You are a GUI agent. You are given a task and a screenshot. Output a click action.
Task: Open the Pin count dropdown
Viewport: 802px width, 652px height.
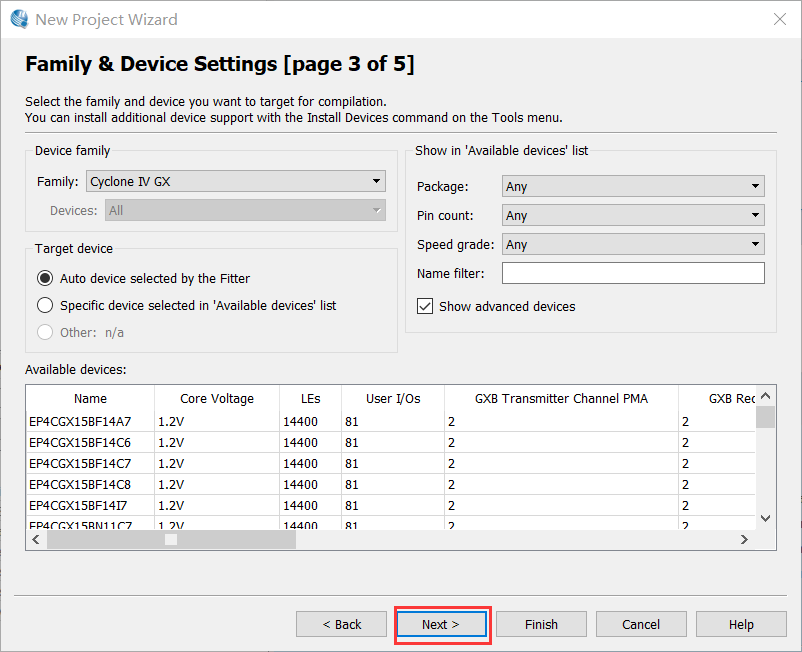633,215
